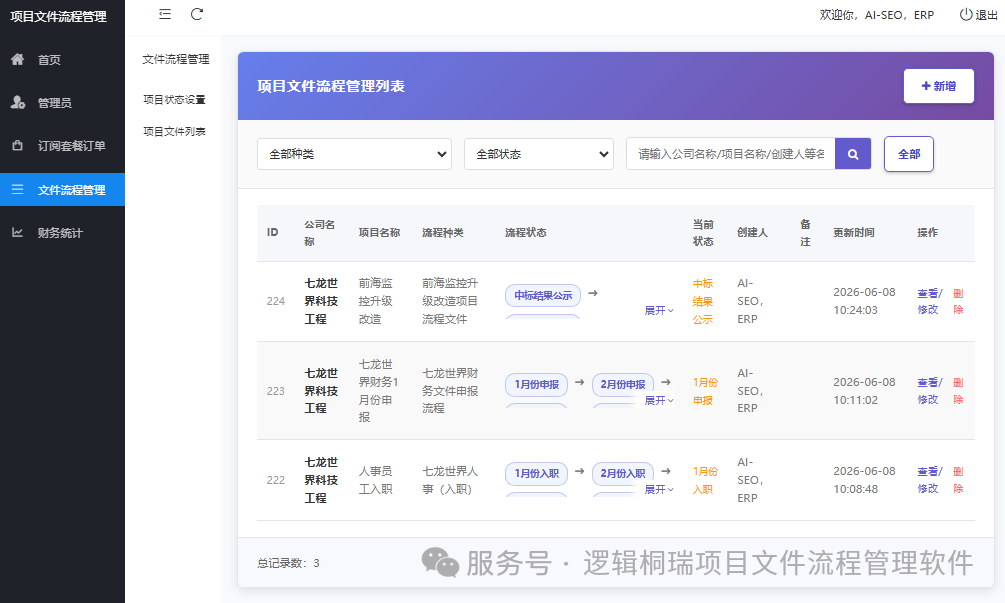Click the 全部 button
The width and height of the screenshot is (1005, 603).
(908, 154)
